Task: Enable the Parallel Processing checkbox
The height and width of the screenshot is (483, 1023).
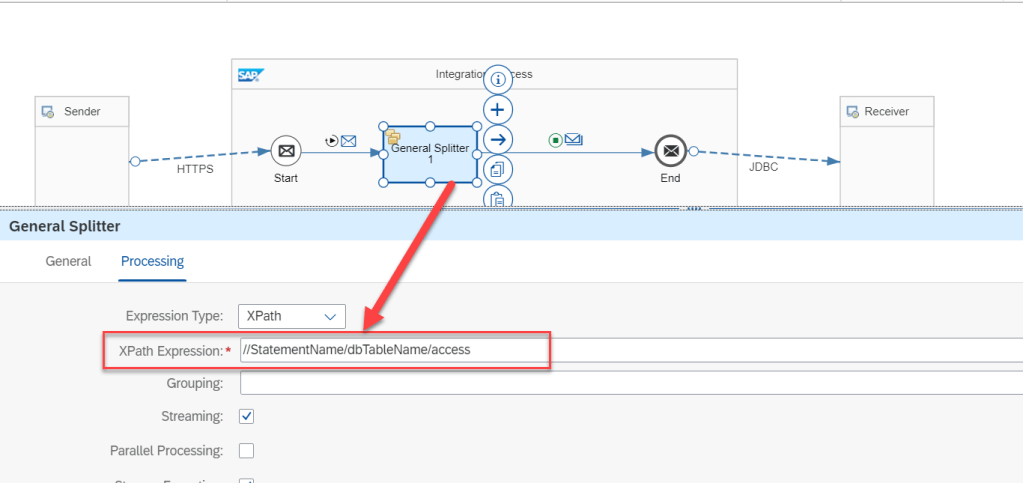Action: point(247,450)
